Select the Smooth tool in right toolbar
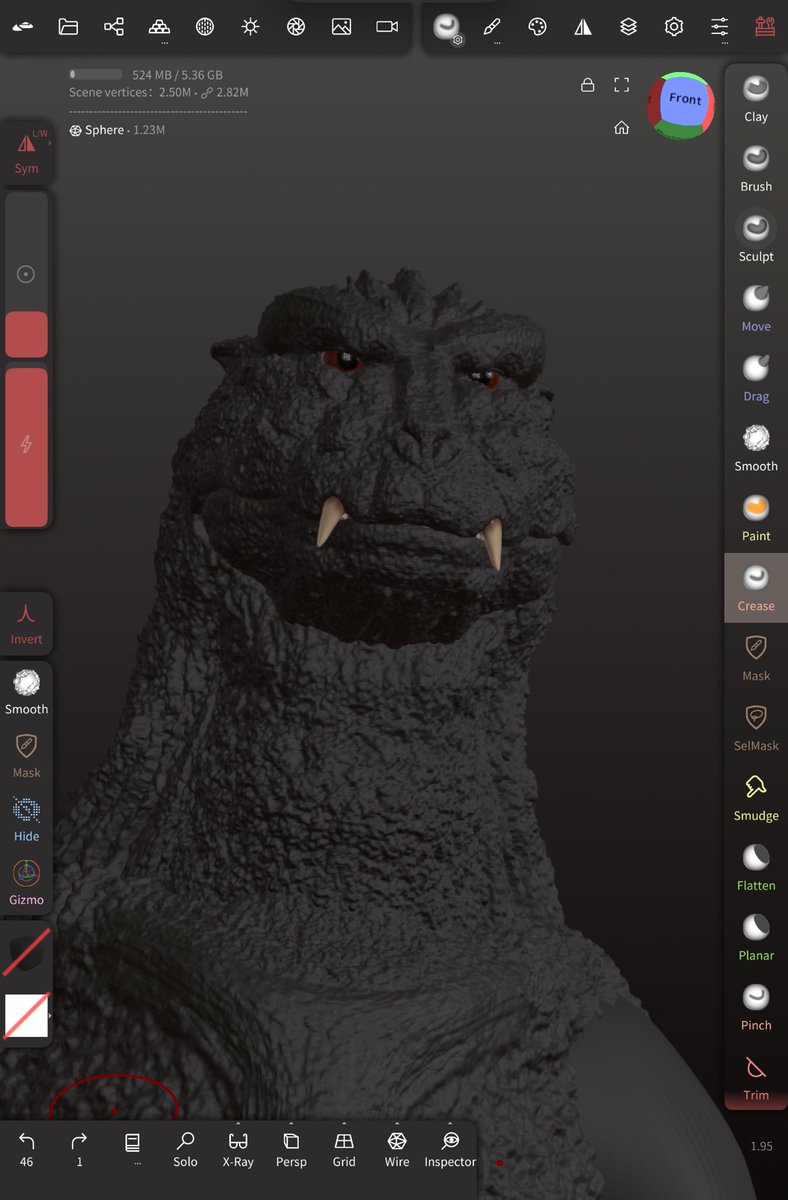Screen dimensions: 788x1200 (x=756, y=448)
